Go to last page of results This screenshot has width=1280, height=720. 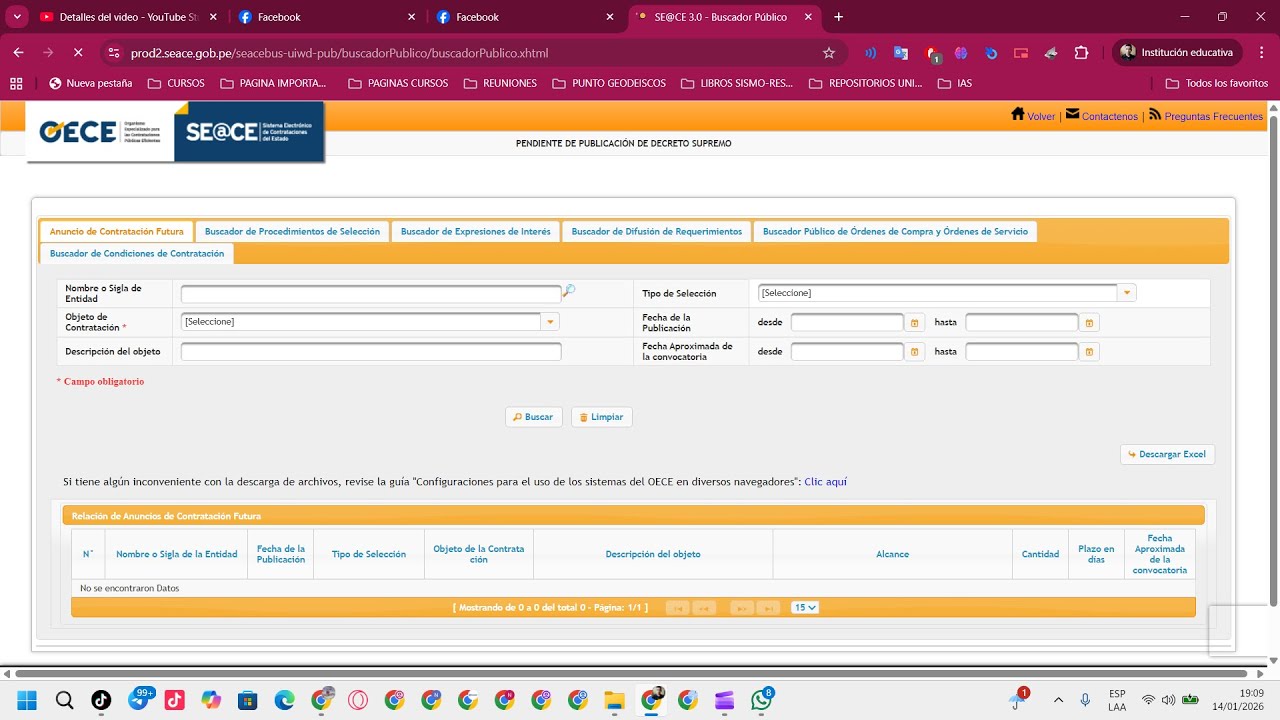(768, 607)
